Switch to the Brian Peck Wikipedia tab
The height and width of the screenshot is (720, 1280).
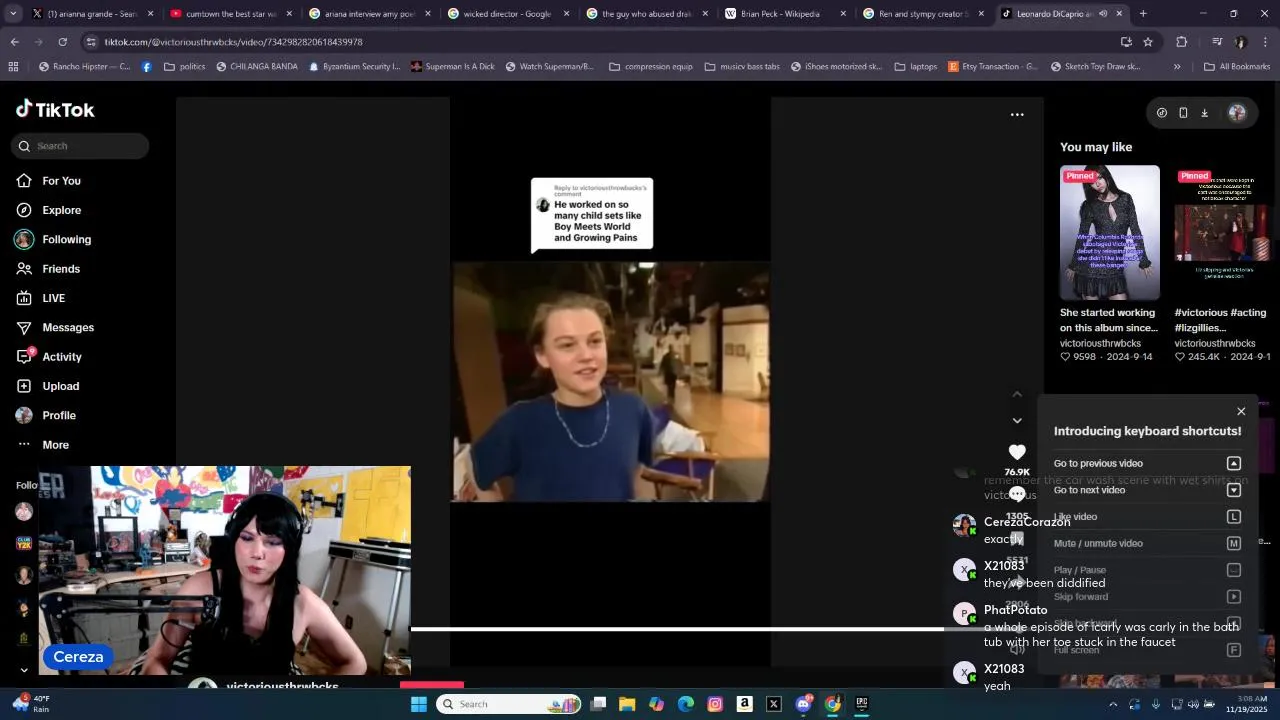(785, 14)
